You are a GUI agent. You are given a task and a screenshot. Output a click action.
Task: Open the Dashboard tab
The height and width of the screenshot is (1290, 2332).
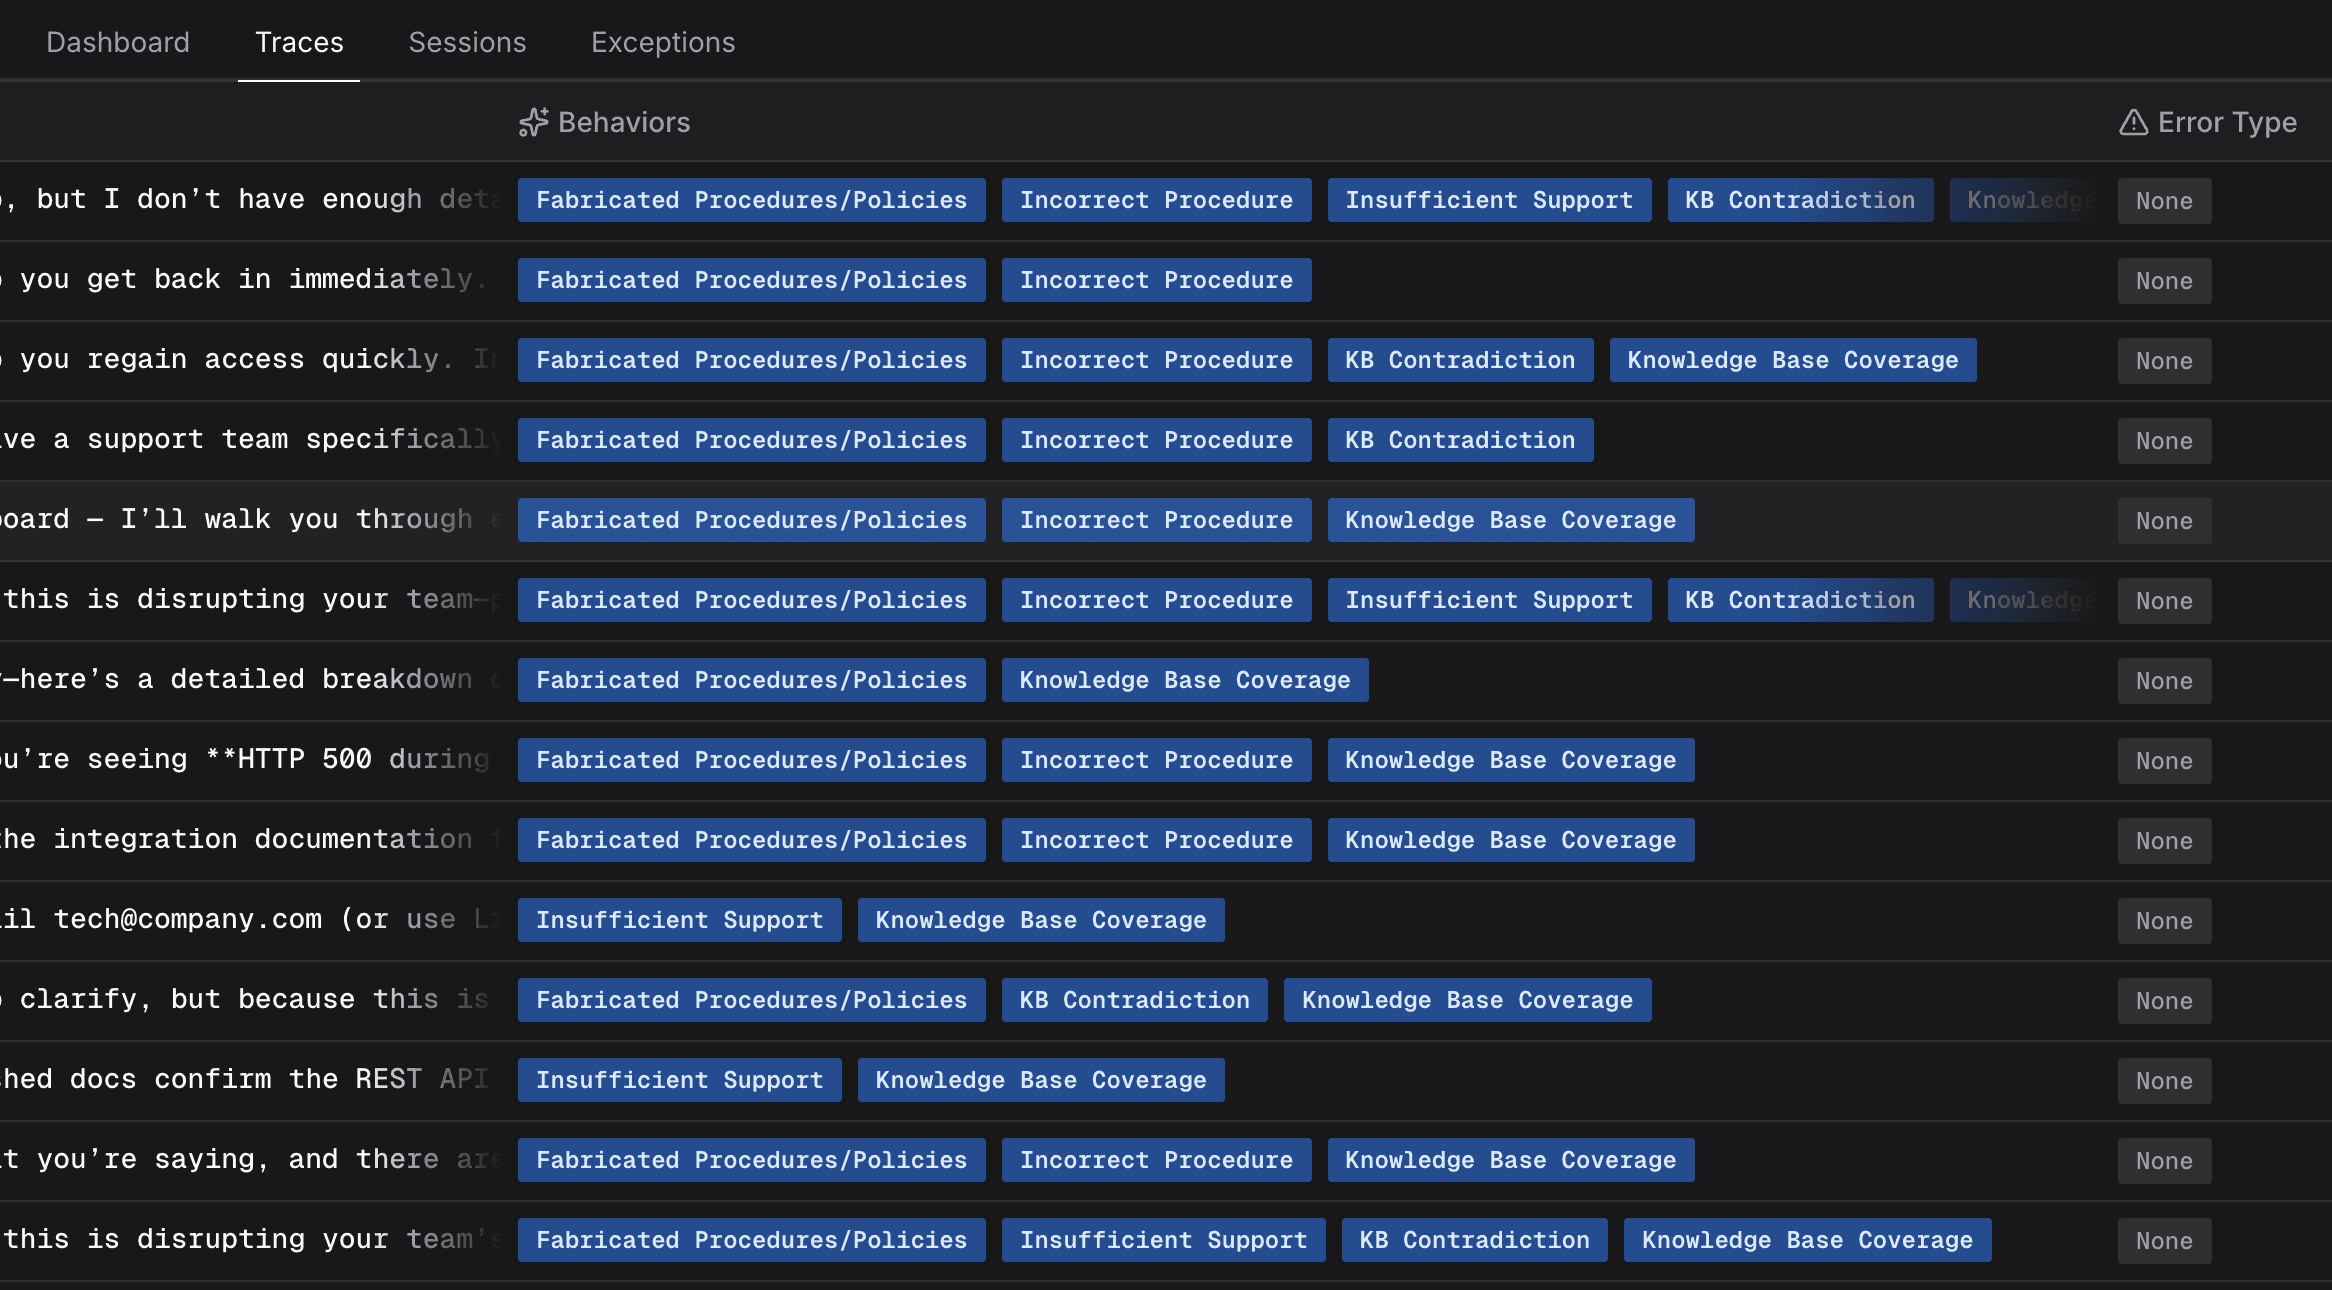[118, 42]
